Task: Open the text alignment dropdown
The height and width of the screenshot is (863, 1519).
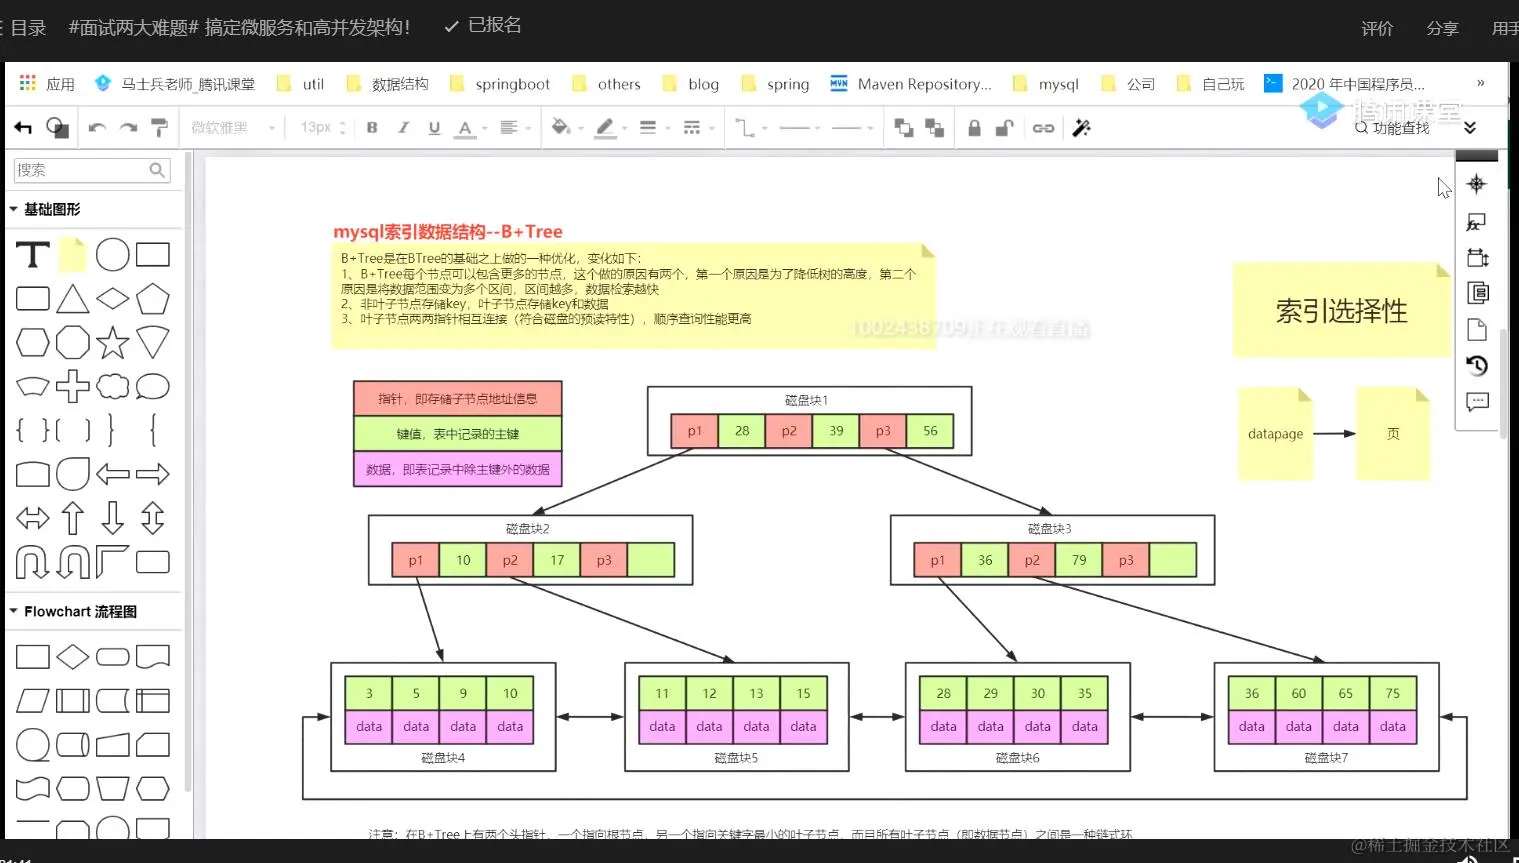Action: [515, 127]
